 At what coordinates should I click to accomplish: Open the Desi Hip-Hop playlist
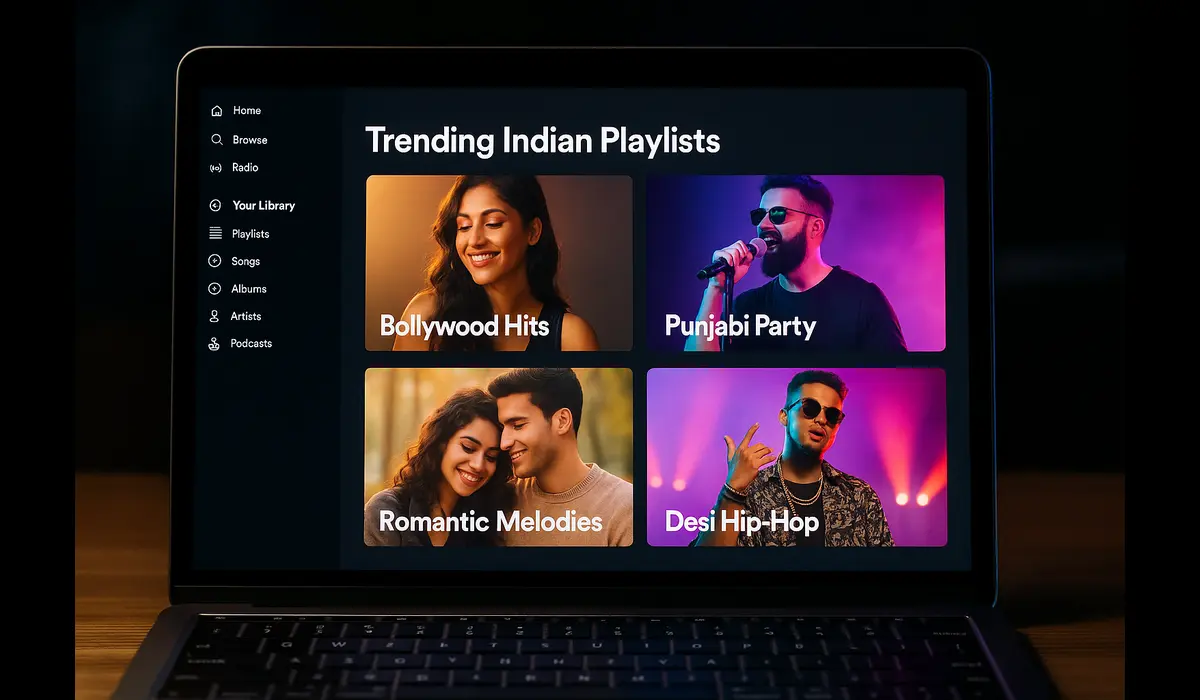point(795,456)
